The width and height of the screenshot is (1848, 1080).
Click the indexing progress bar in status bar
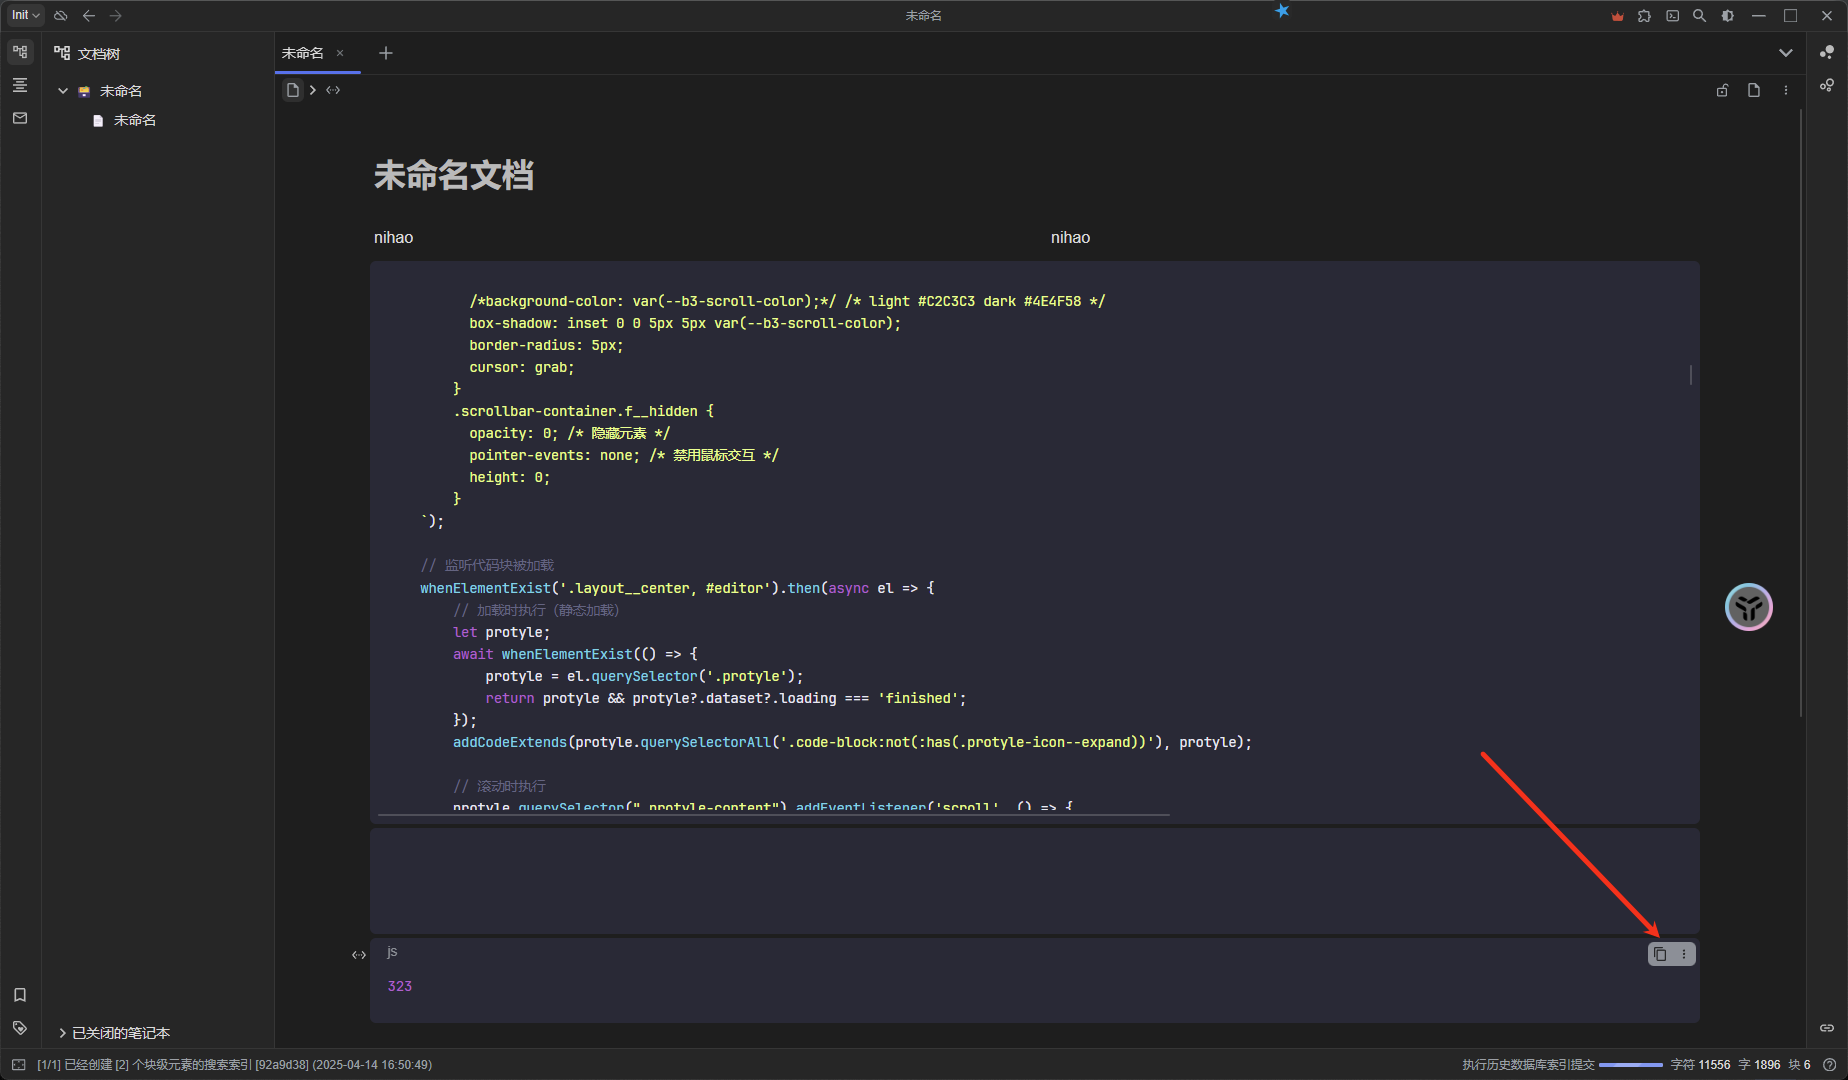(1630, 1065)
